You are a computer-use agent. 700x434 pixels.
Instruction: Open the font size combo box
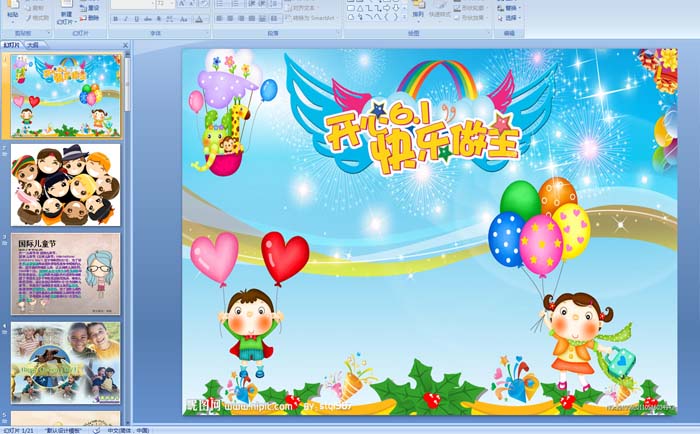coord(166,4)
